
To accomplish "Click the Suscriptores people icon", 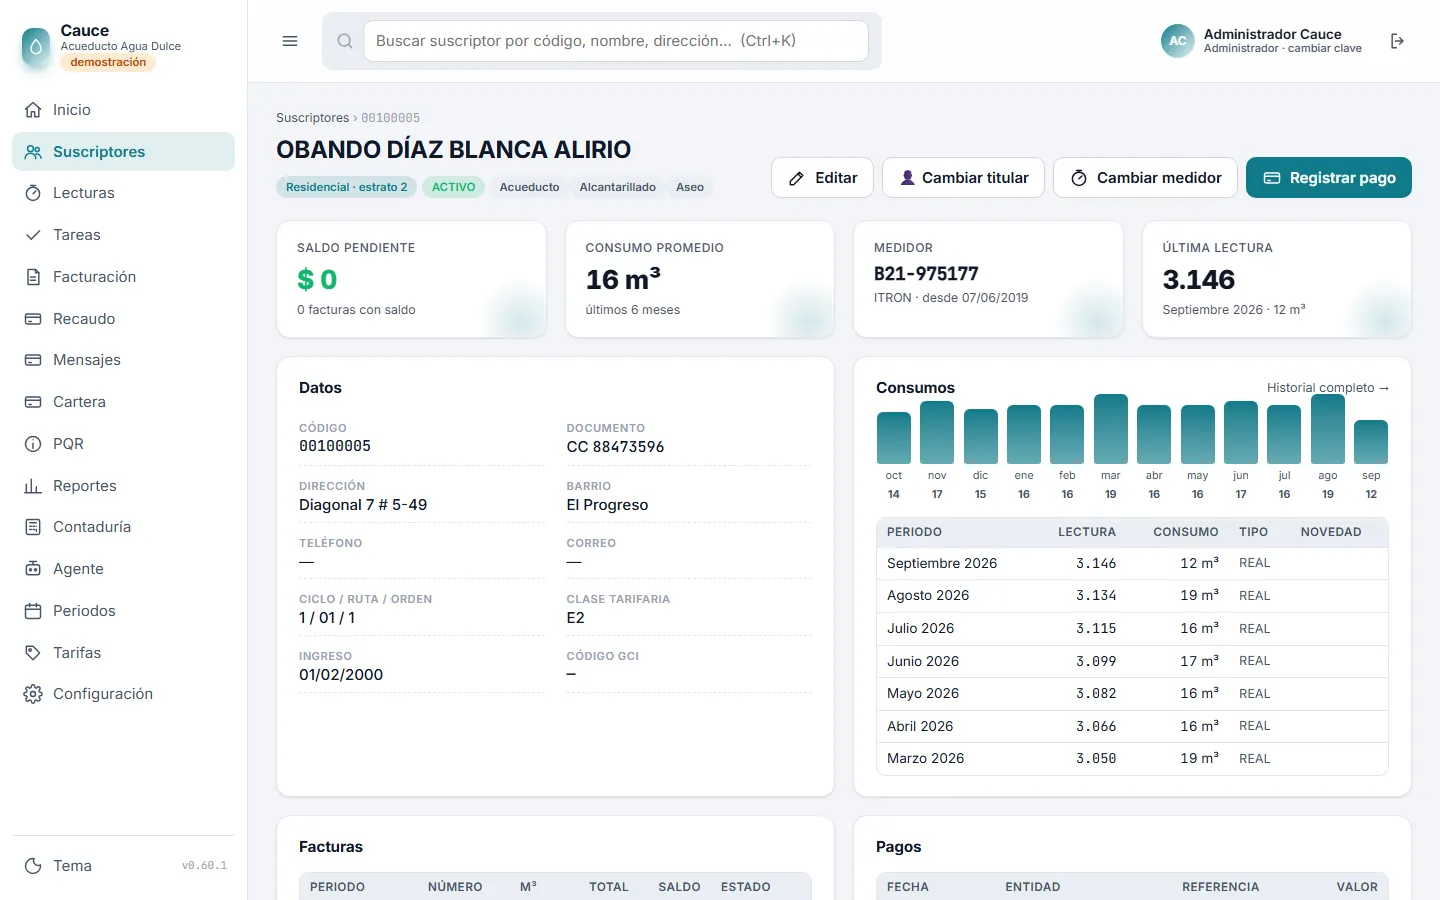I will coord(33,152).
